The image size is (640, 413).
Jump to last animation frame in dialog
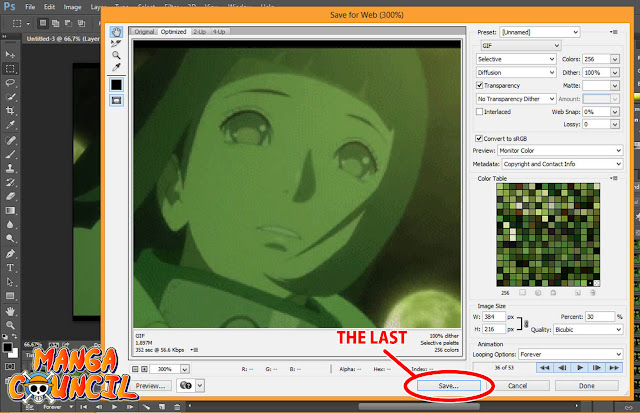(614, 368)
